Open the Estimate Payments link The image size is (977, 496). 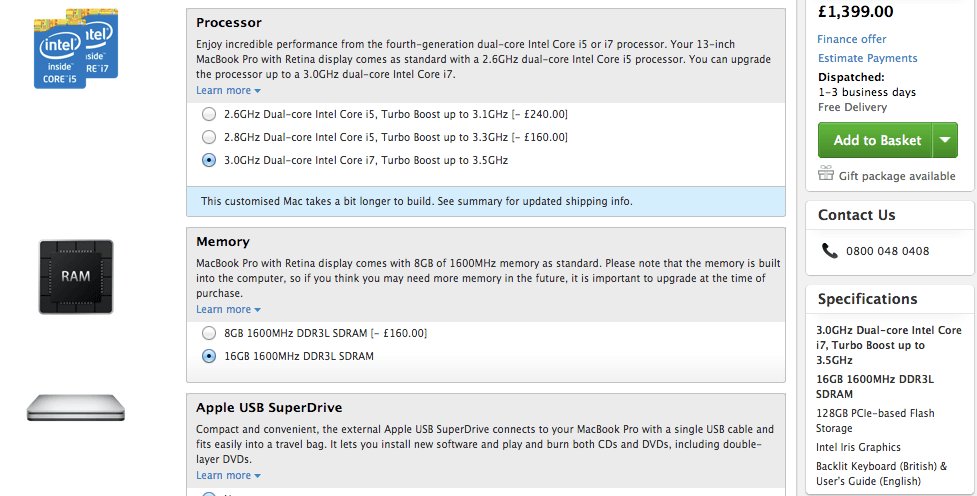click(867, 59)
